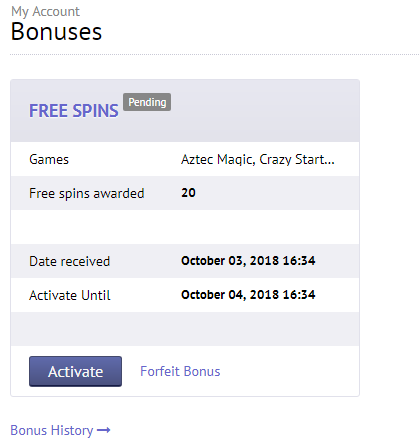Click the Free spins awarded label
The image size is (419, 444).
pos(87,193)
